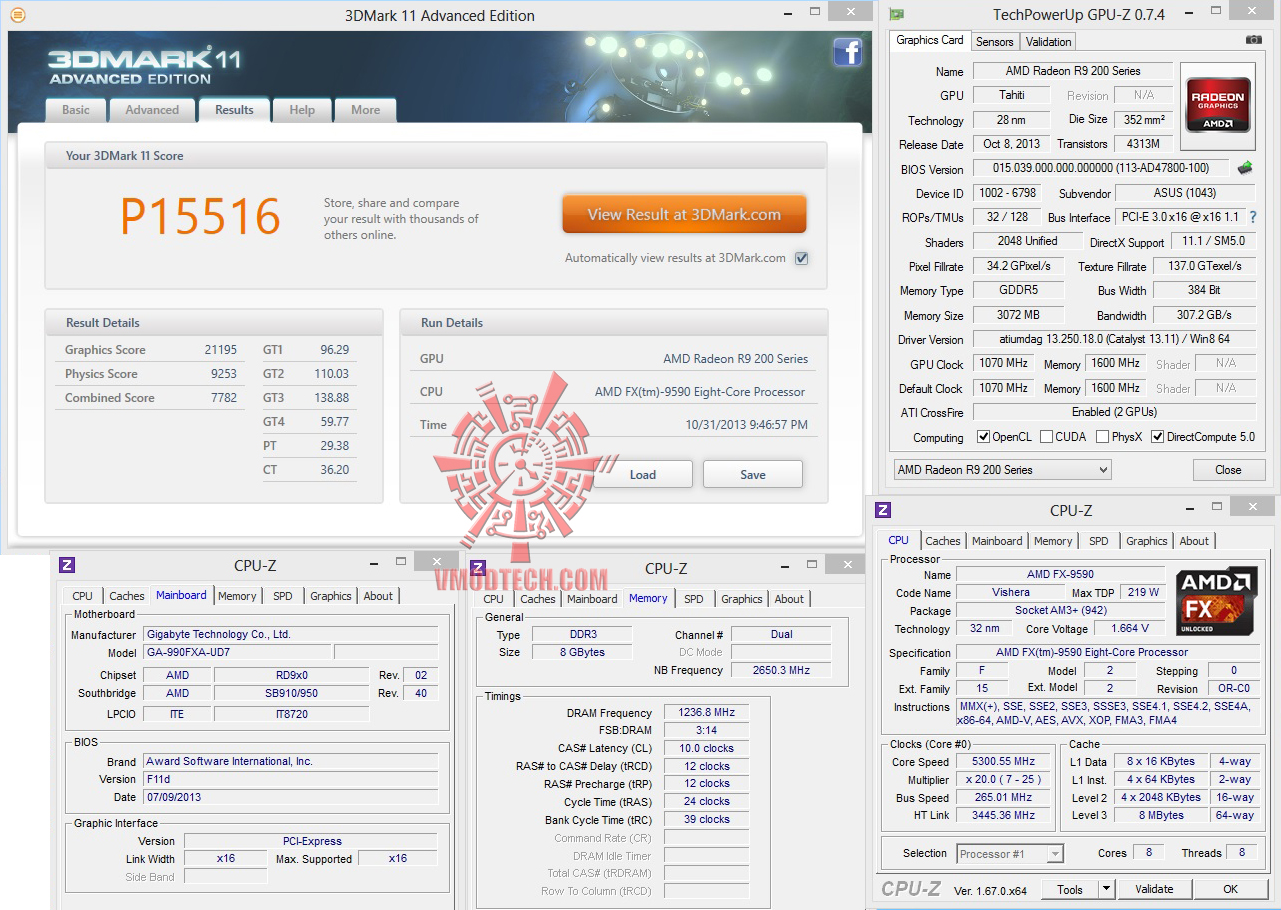Click the Tools button in CPU-Z
This screenshot has height=910, width=1281.
pos(1070,889)
